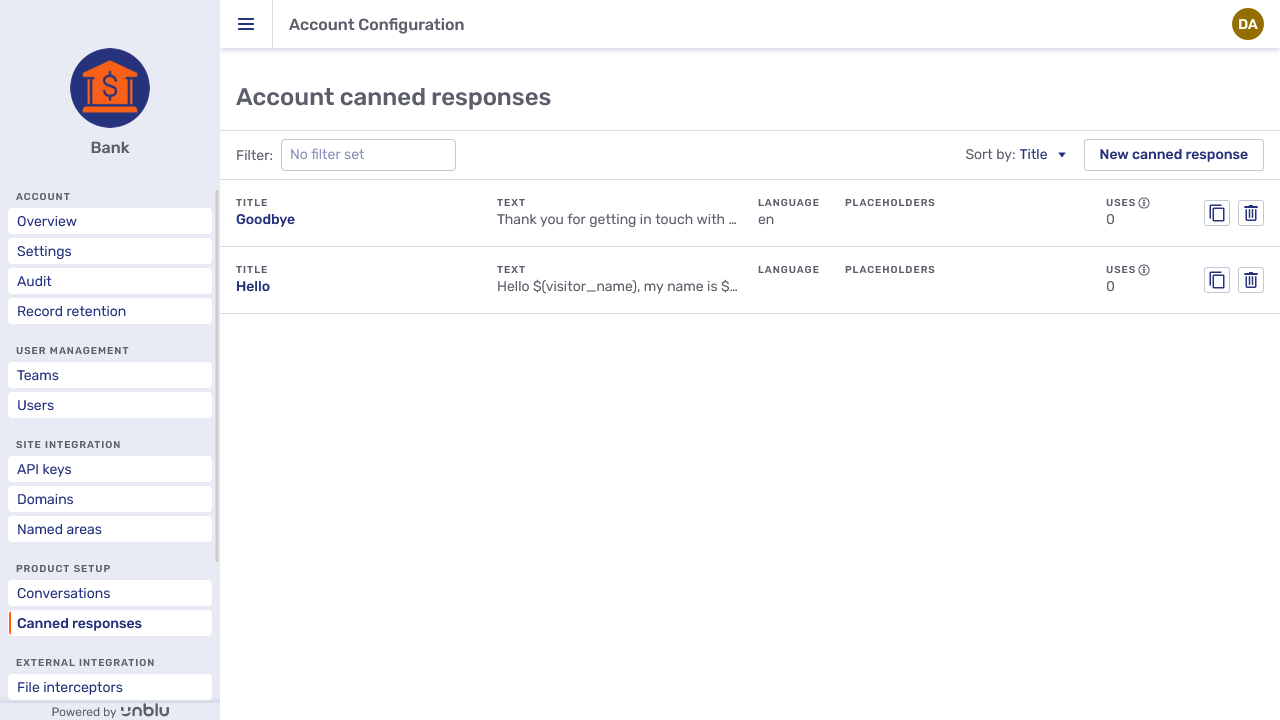This screenshot has width=1280, height=720.
Task: Open the Goodbye canned response
Action: (x=265, y=219)
